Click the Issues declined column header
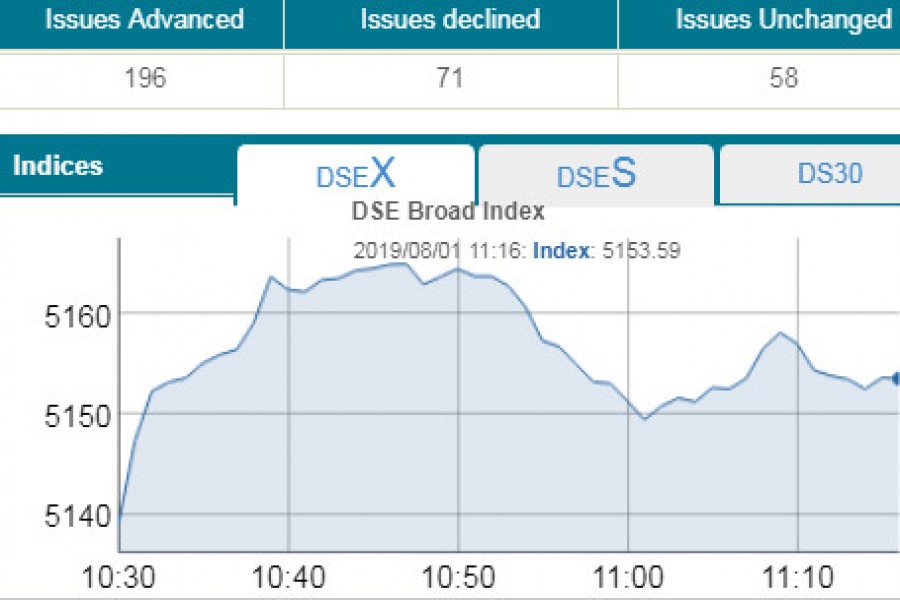Screen dimensions: 900x600 [x=450, y=20]
